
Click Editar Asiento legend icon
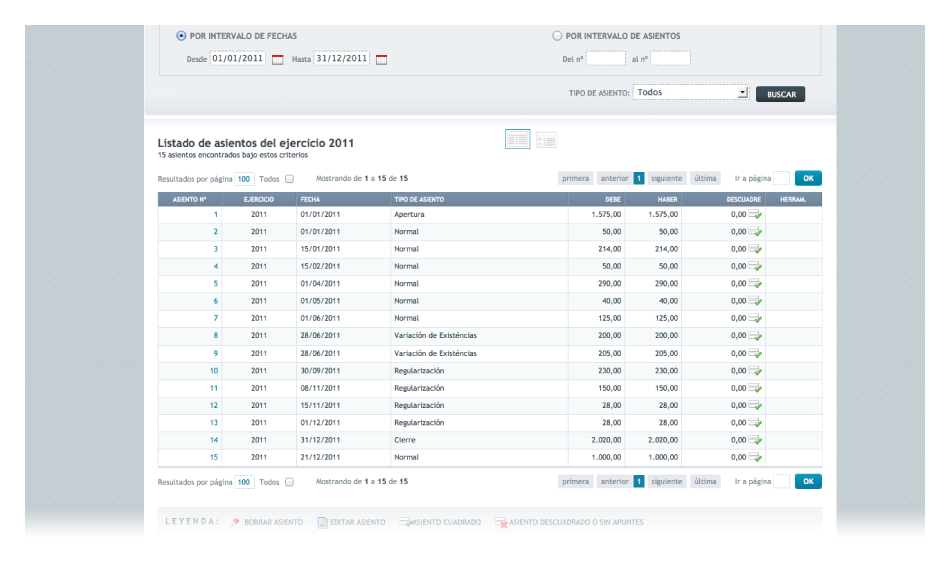322,522
